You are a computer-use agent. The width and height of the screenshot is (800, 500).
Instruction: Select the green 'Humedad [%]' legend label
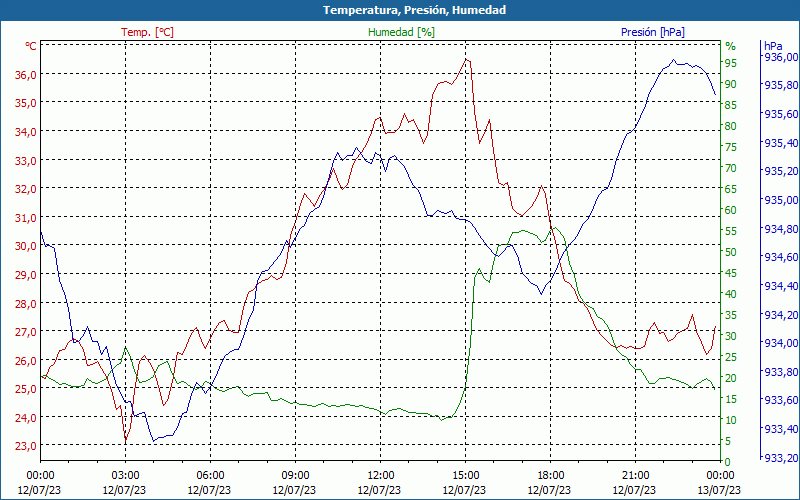(402, 32)
